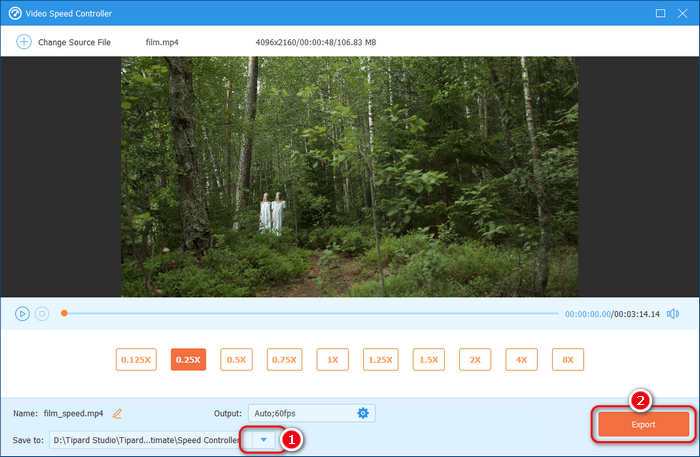The height and width of the screenshot is (457, 700).
Task: Select normal 1X speed
Action: coord(332,360)
